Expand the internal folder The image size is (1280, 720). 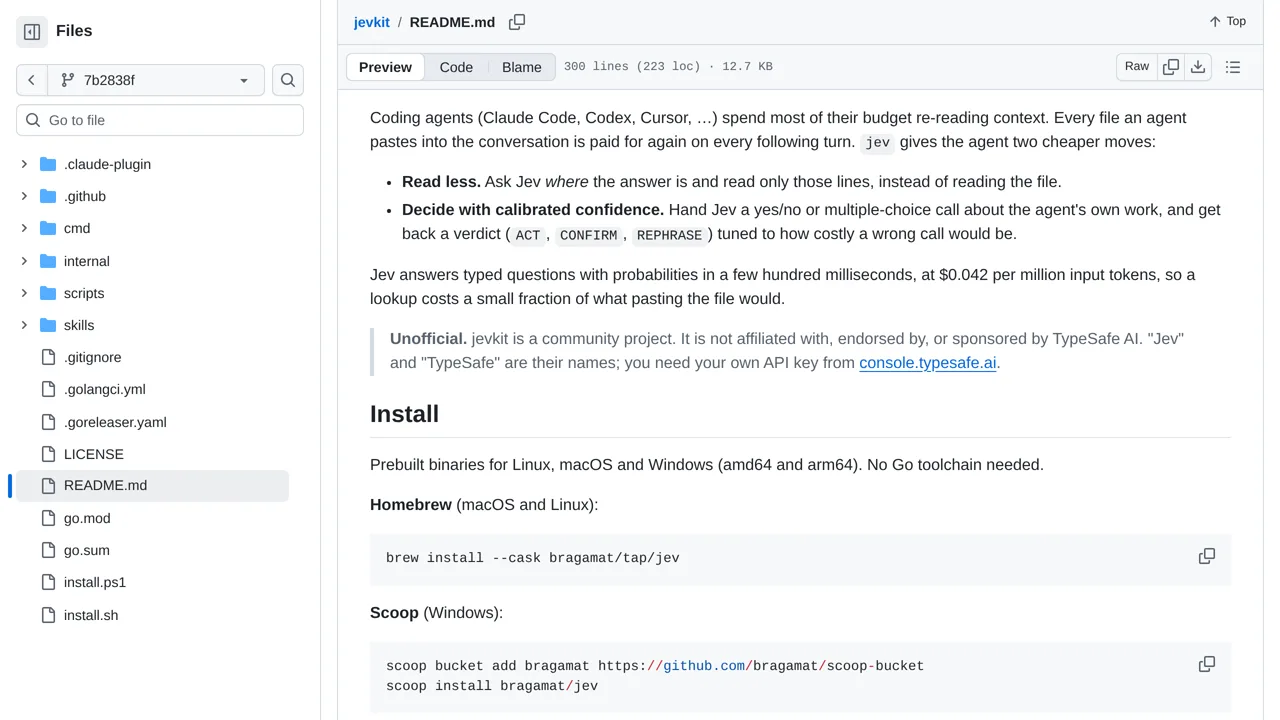[x=24, y=261]
